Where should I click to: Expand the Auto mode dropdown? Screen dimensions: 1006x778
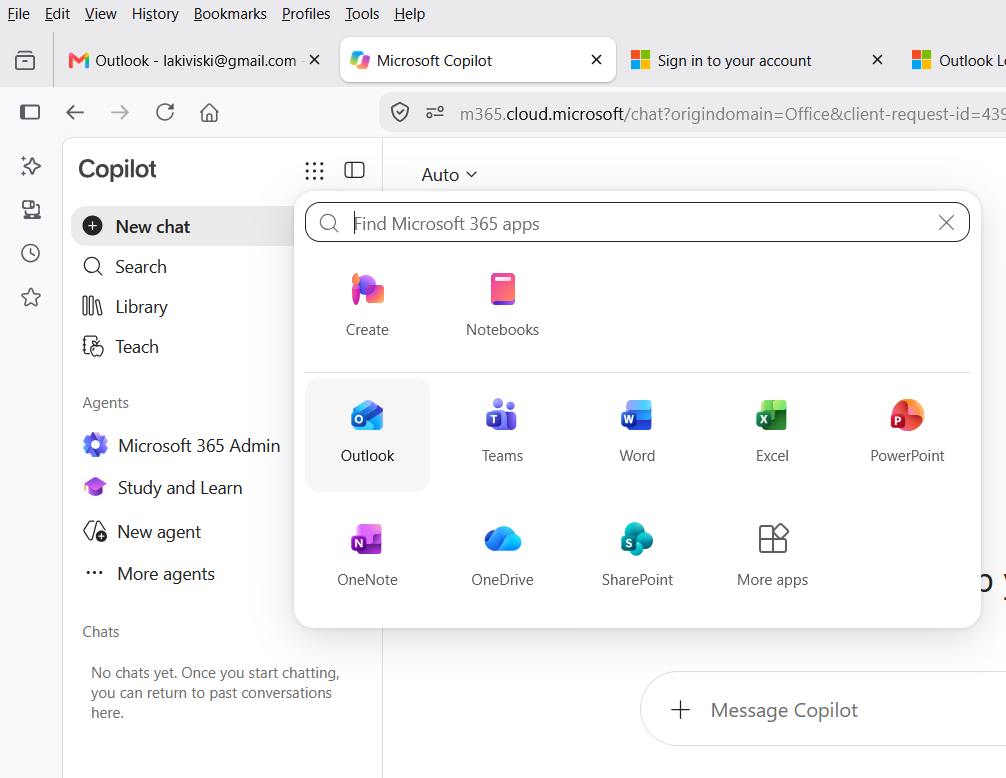pyautogui.click(x=449, y=174)
